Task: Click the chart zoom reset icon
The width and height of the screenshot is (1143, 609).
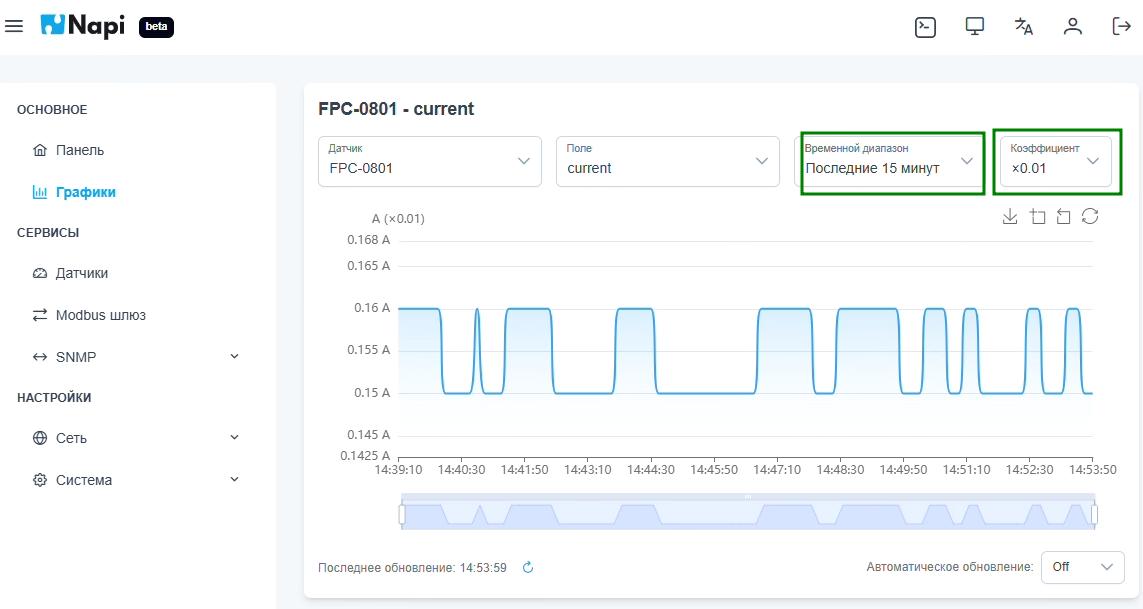Action: point(1063,217)
